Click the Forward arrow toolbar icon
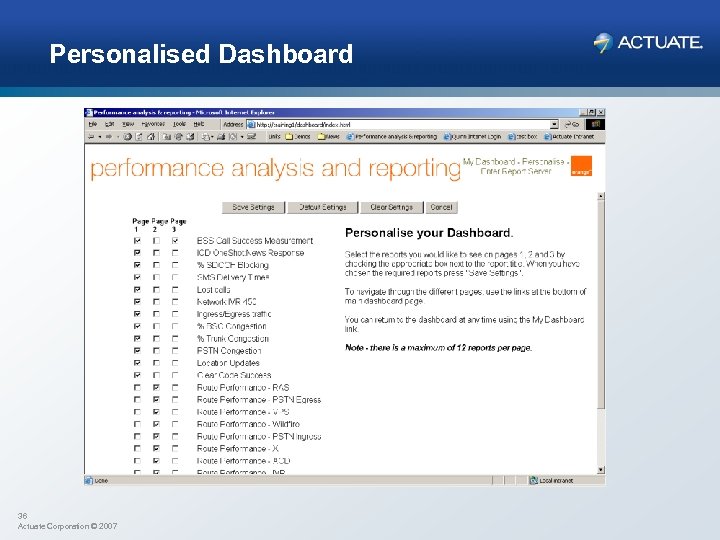This screenshot has width=720, height=540. 109,136
